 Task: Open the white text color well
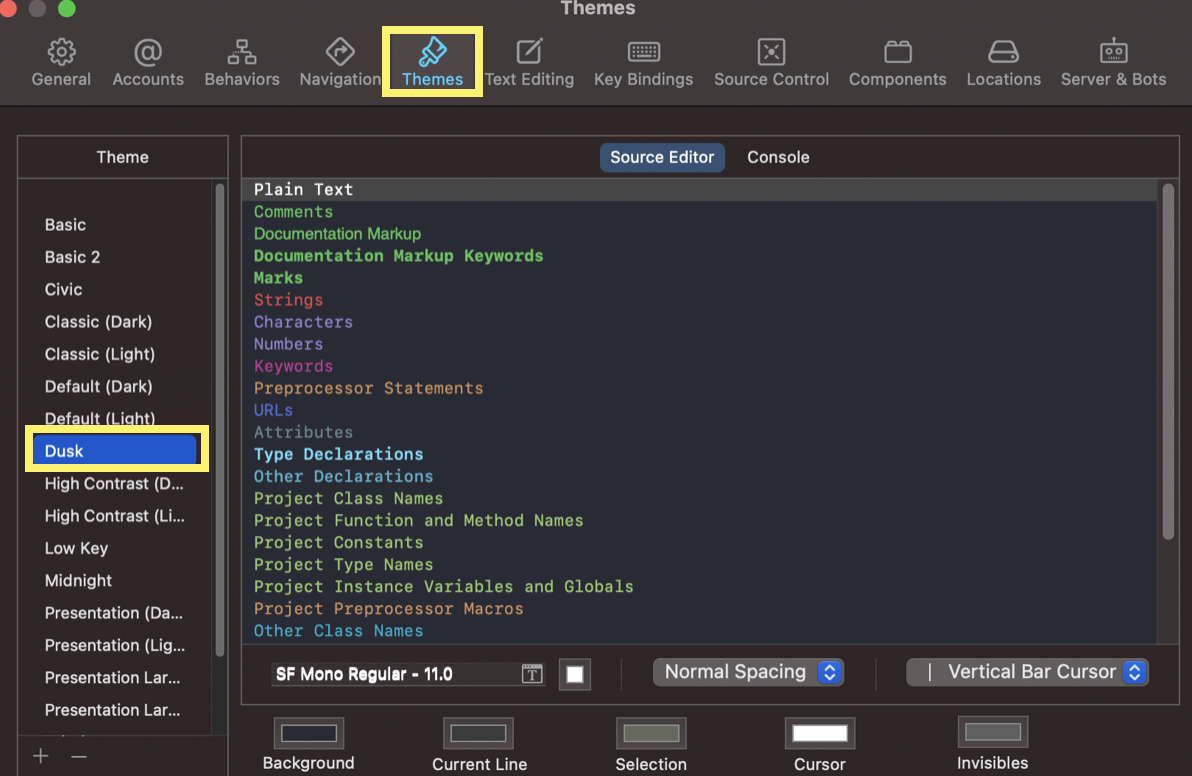point(575,674)
